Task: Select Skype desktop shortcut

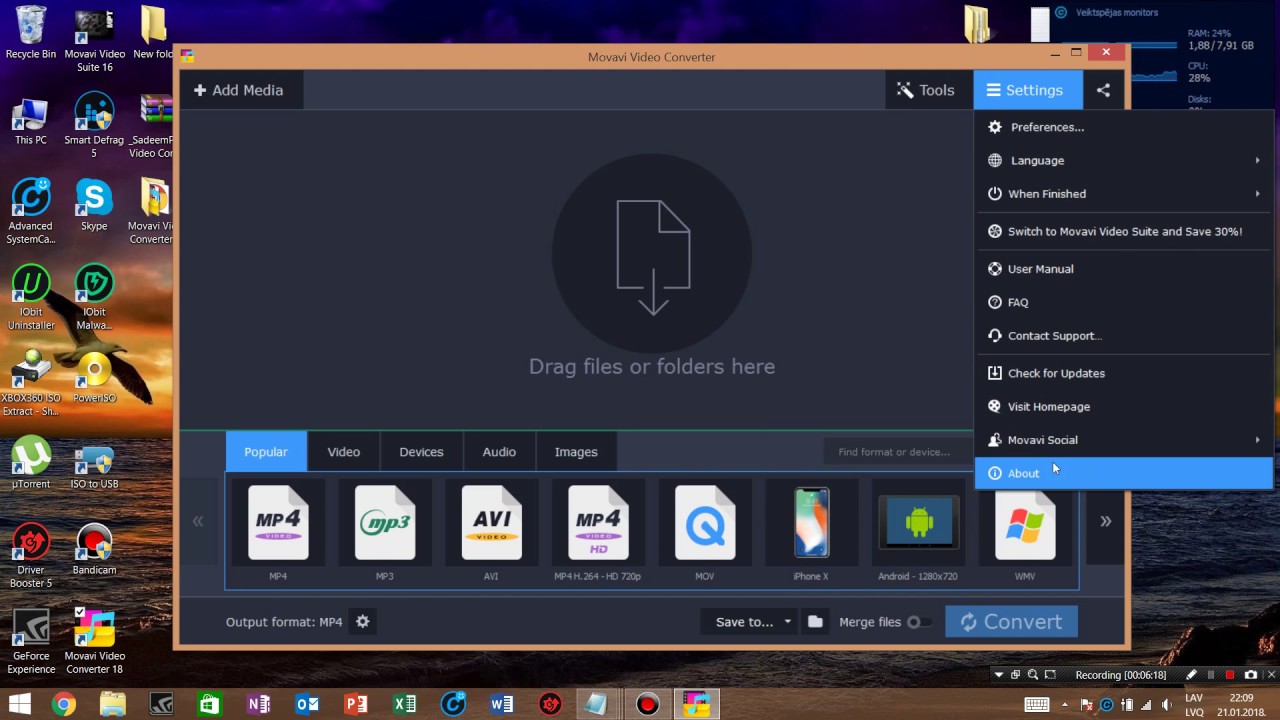Action: point(94,204)
